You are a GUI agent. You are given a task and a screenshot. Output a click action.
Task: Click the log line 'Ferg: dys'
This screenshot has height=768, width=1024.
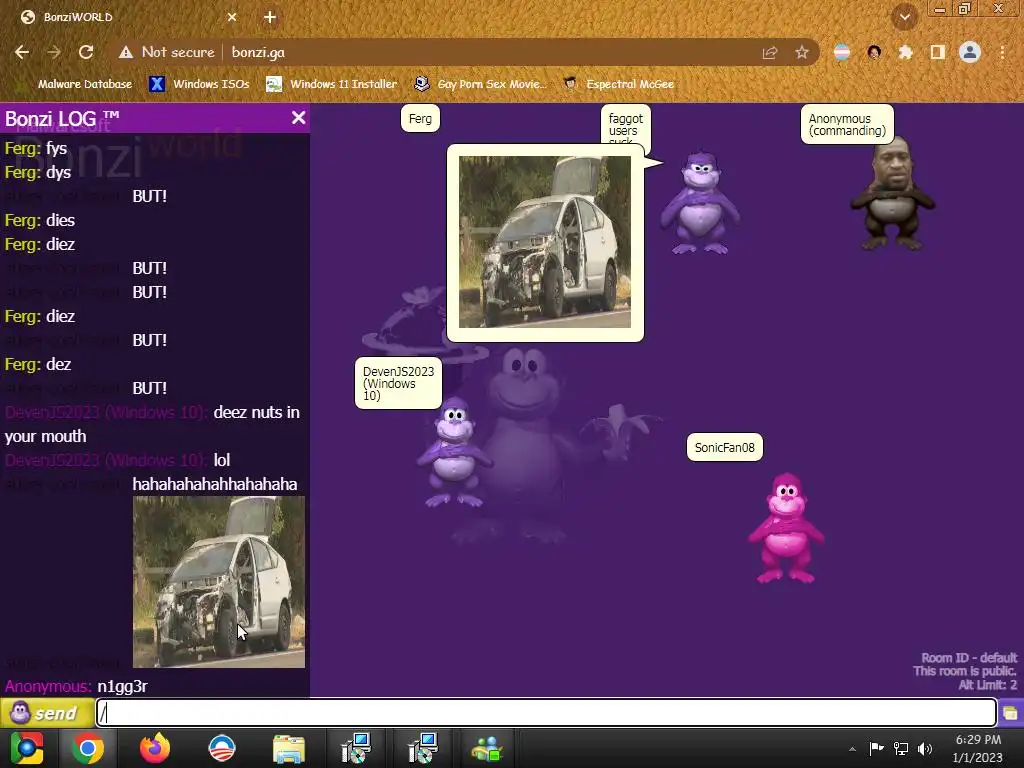38,172
